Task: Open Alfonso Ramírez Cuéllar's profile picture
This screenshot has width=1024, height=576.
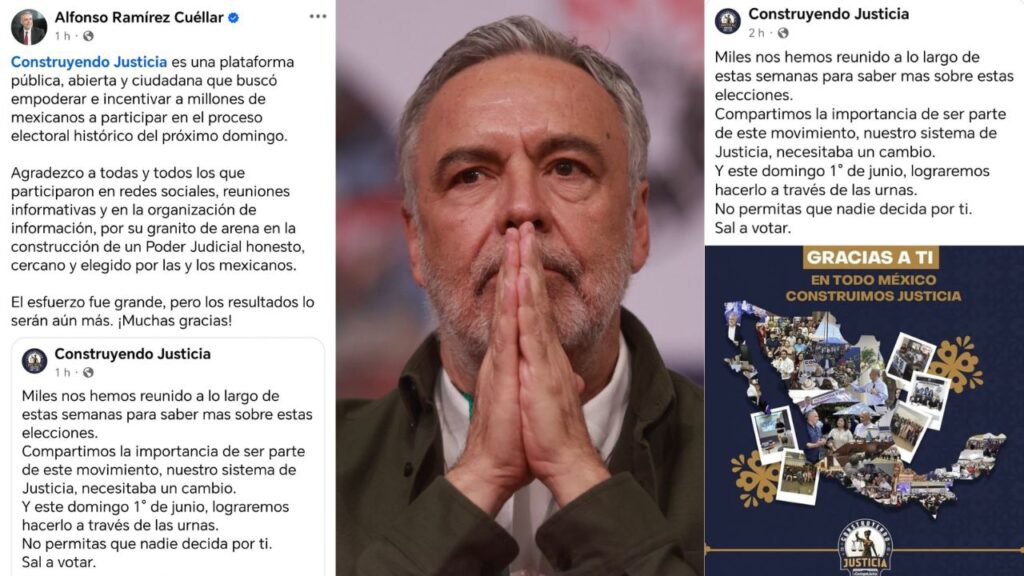Action: 29,27
